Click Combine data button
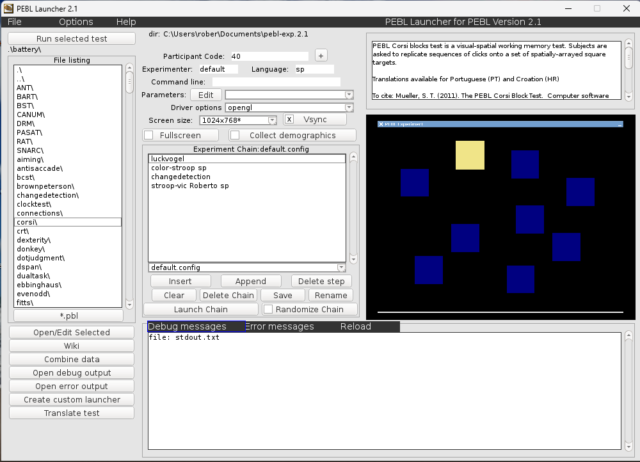Viewport: 640px width, 462px height. (72, 359)
